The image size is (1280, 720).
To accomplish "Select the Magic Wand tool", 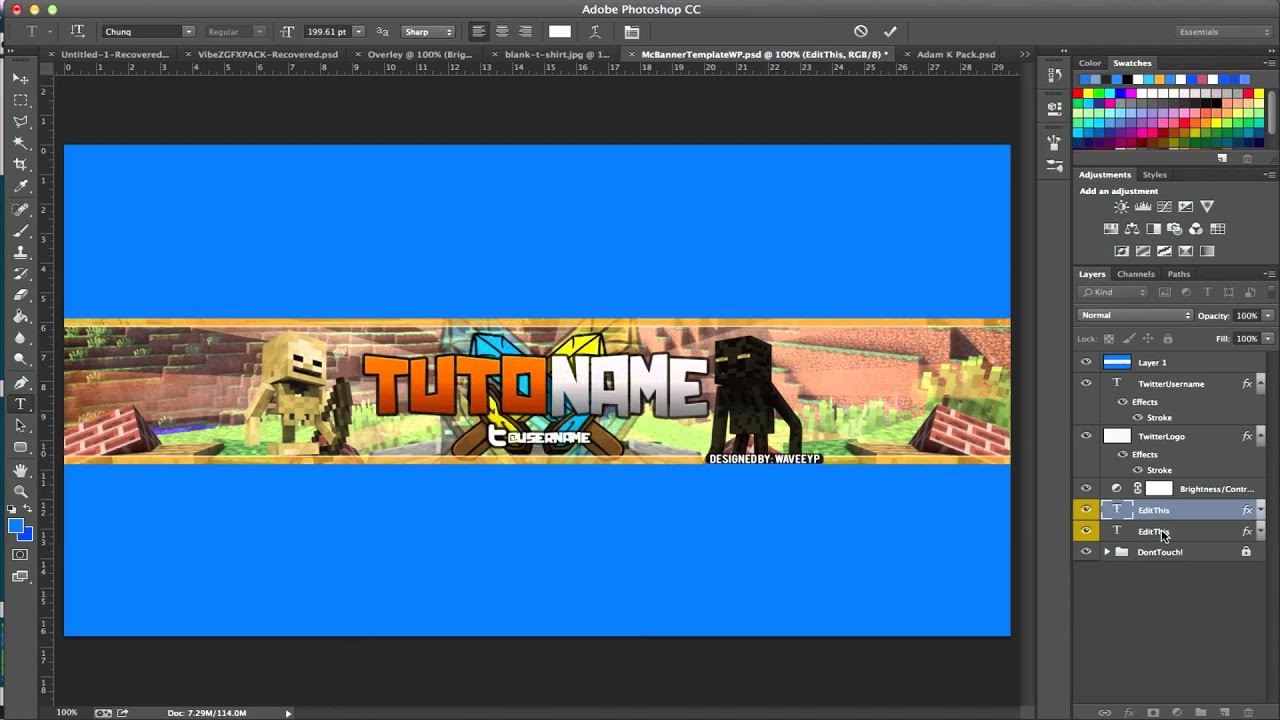I will pyautogui.click(x=20, y=143).
